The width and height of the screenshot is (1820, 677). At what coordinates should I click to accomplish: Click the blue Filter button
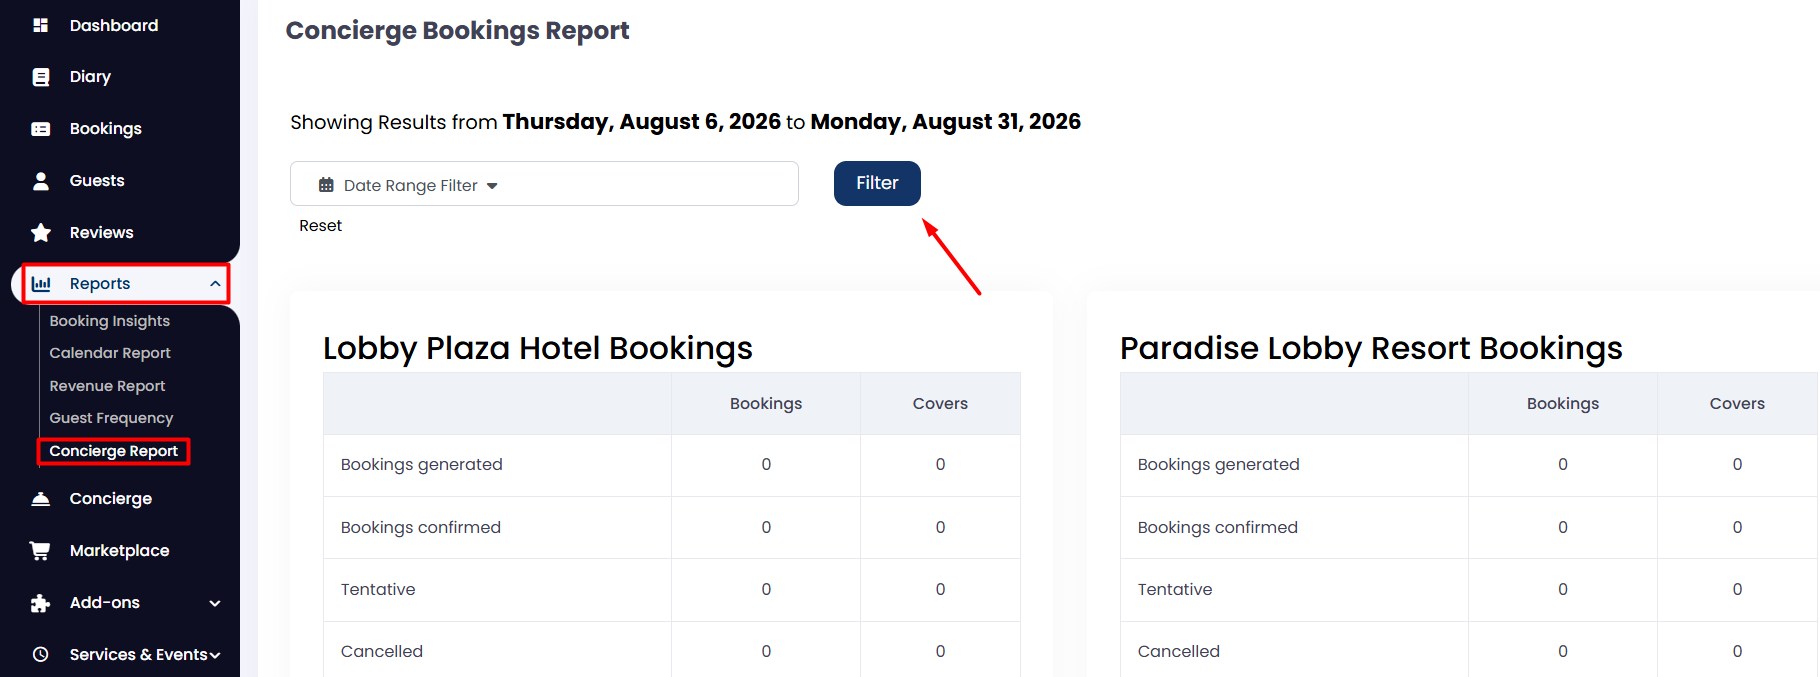click(x=877, y=183)
